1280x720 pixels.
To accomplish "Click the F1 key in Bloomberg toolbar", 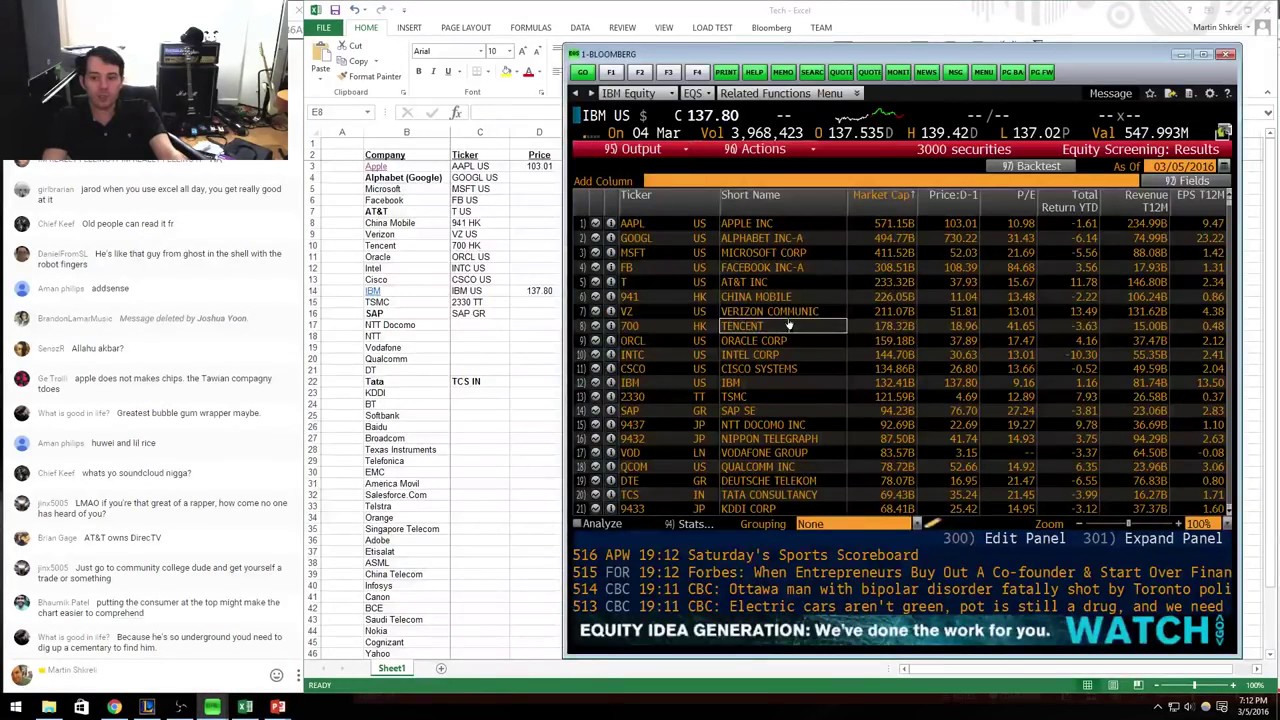I will (611, 72).
